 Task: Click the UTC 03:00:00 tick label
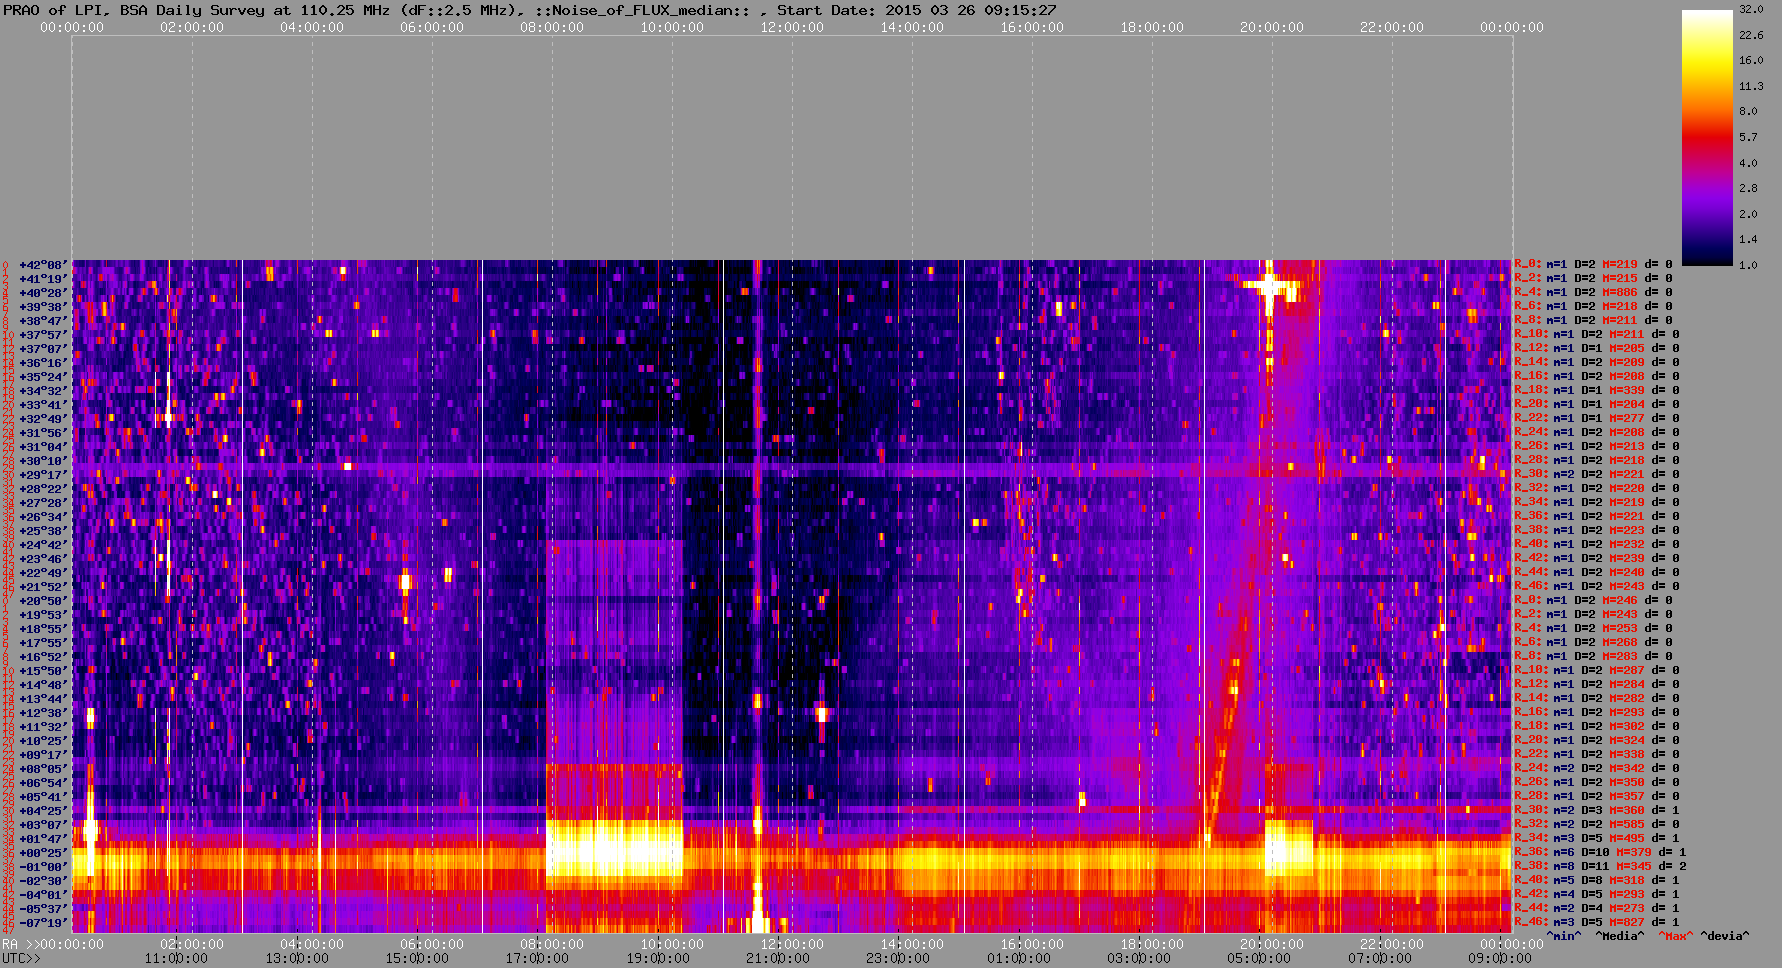click(1139, 959)
